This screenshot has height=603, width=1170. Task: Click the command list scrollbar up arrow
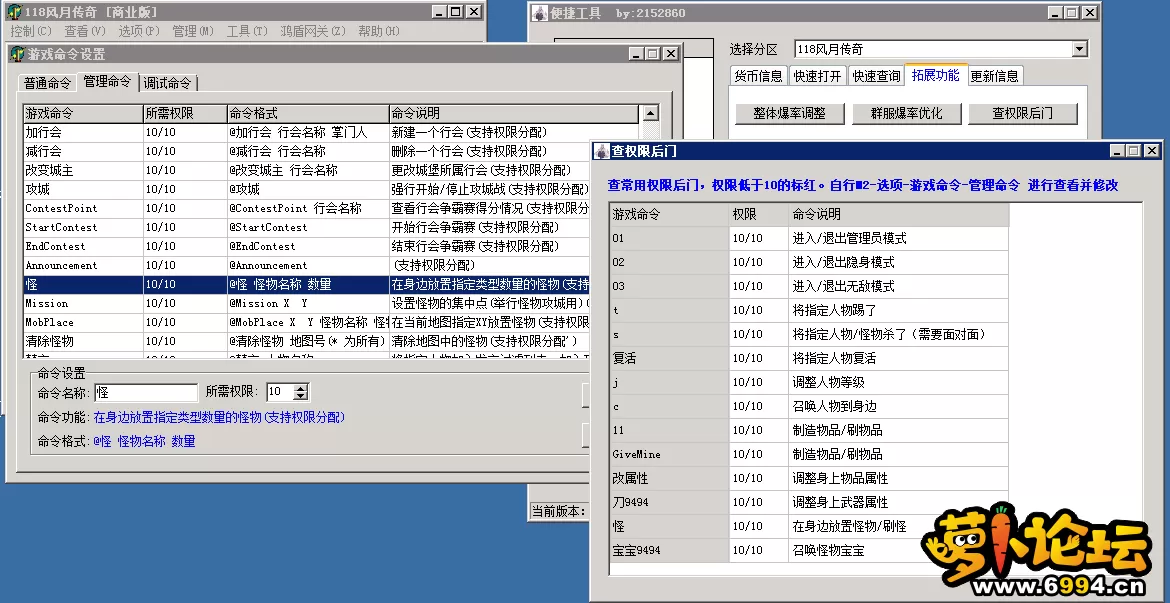650,113
